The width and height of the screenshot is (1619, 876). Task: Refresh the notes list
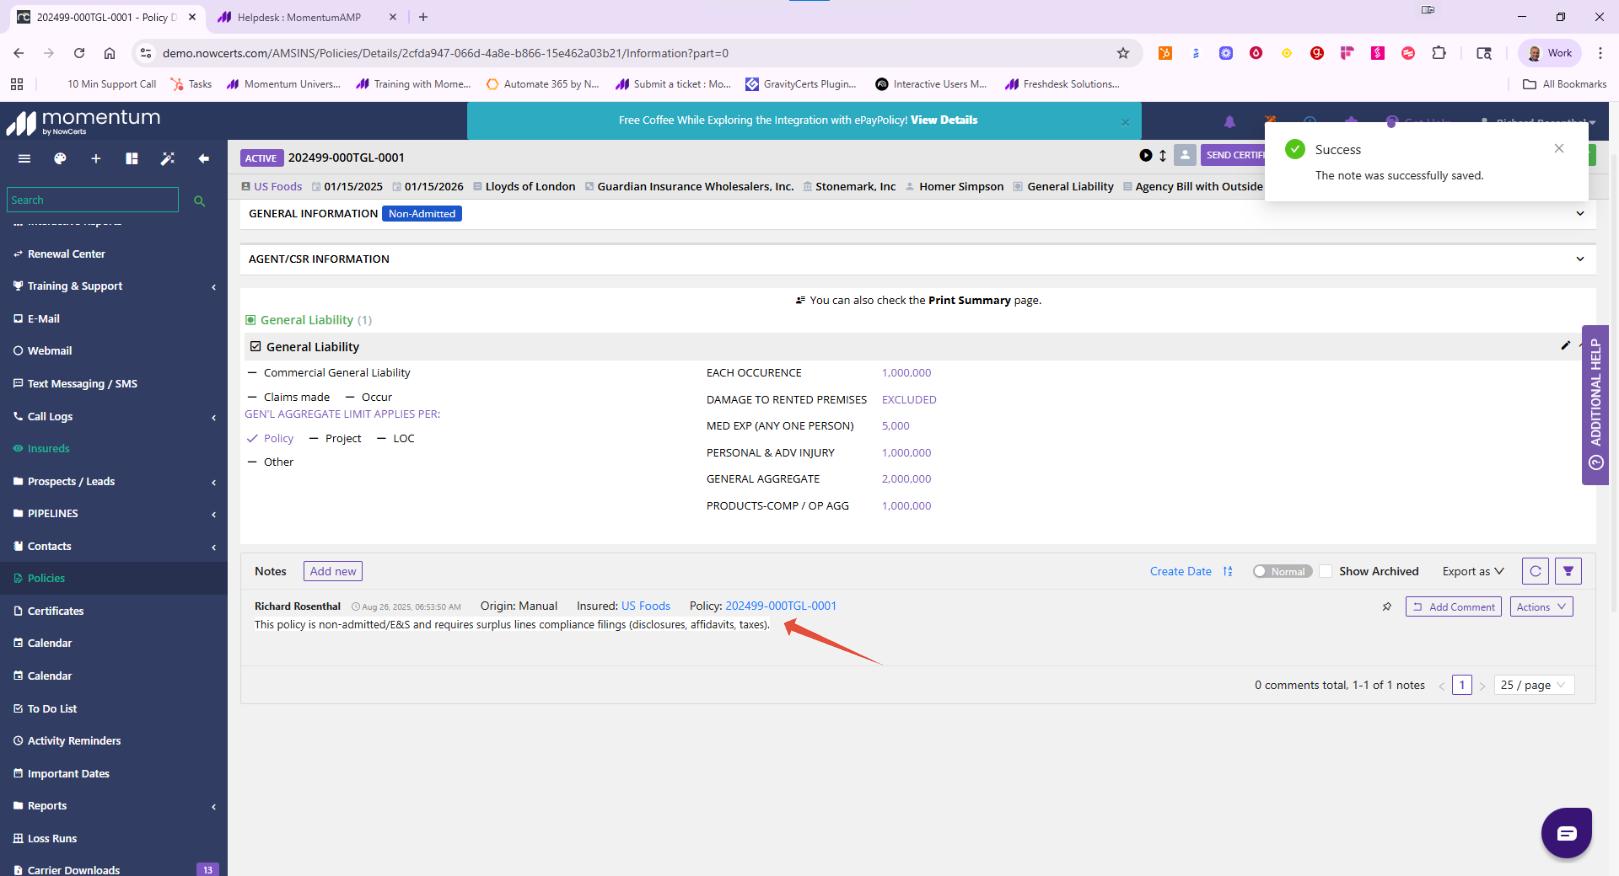click(x=1535, y=571)
